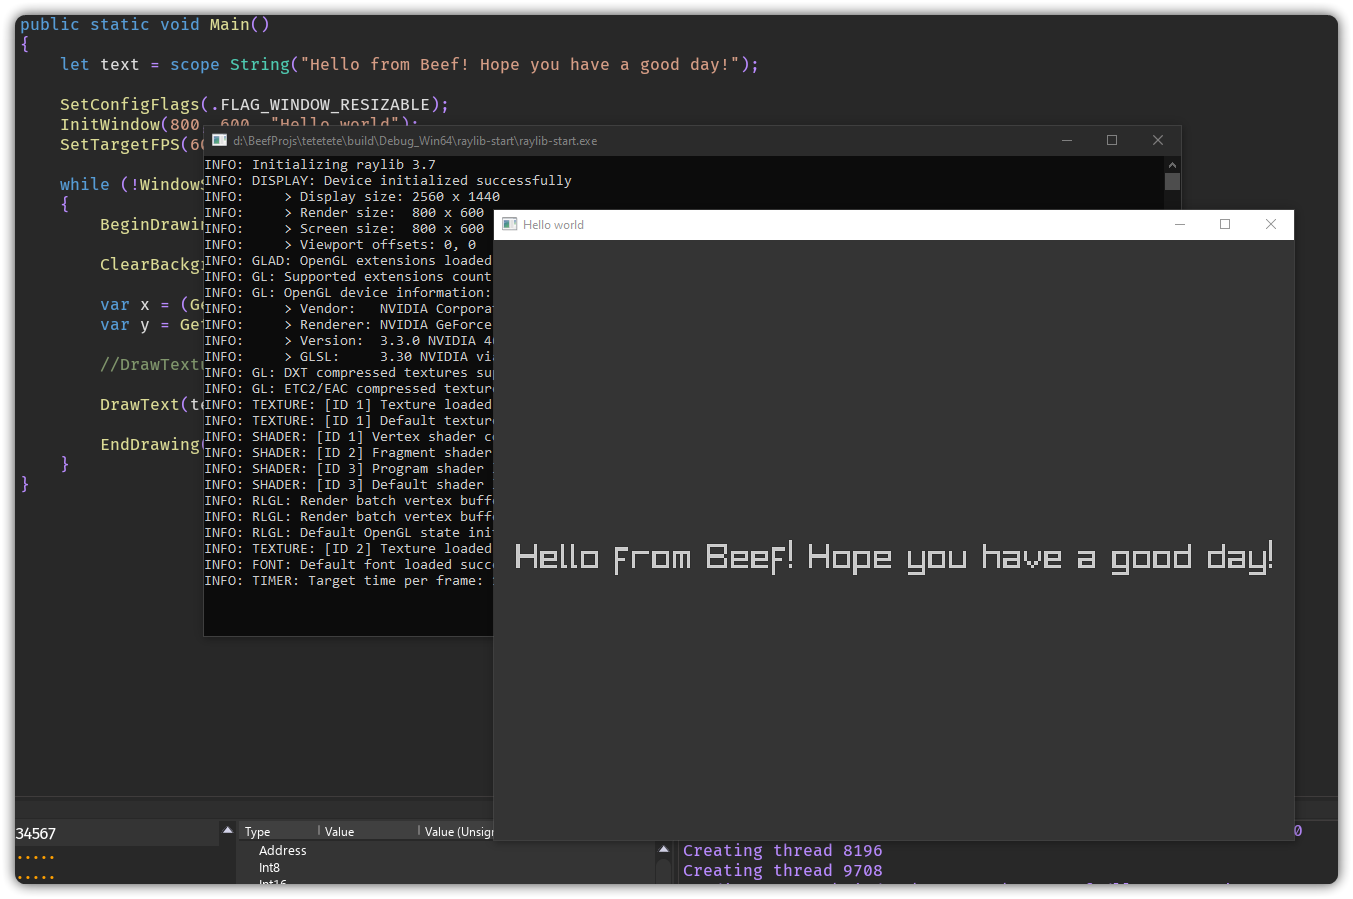Click the 'Hello world' window title text
Viewport: 1353px width, 899px height.
553,225
